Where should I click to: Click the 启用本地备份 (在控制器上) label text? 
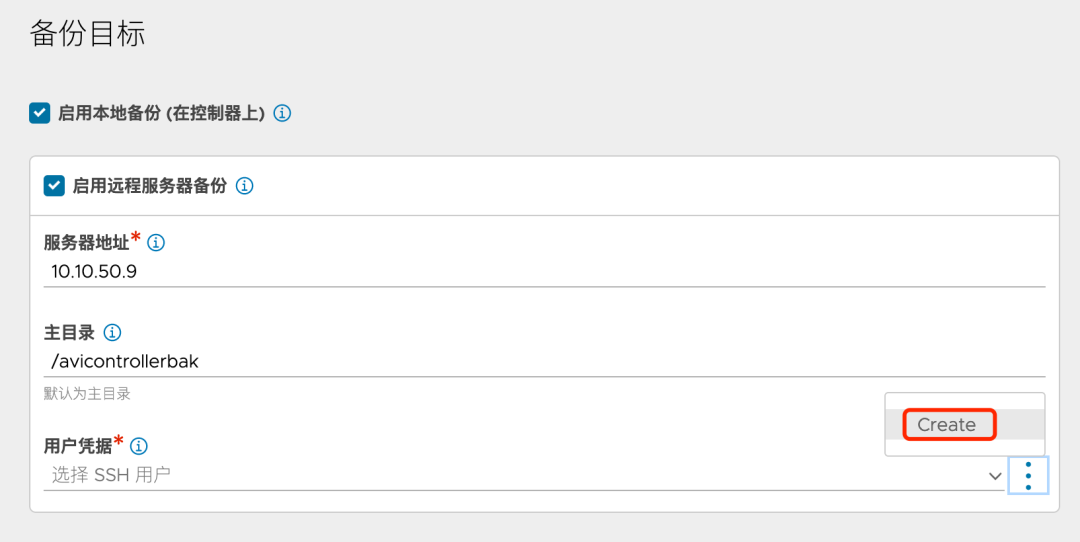[161, 113]
